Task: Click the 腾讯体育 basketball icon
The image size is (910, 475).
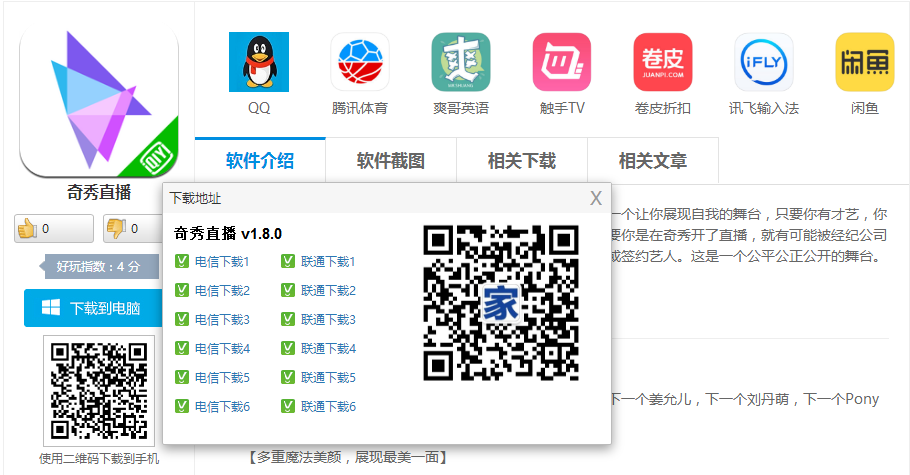Action: tap(360, 62)
